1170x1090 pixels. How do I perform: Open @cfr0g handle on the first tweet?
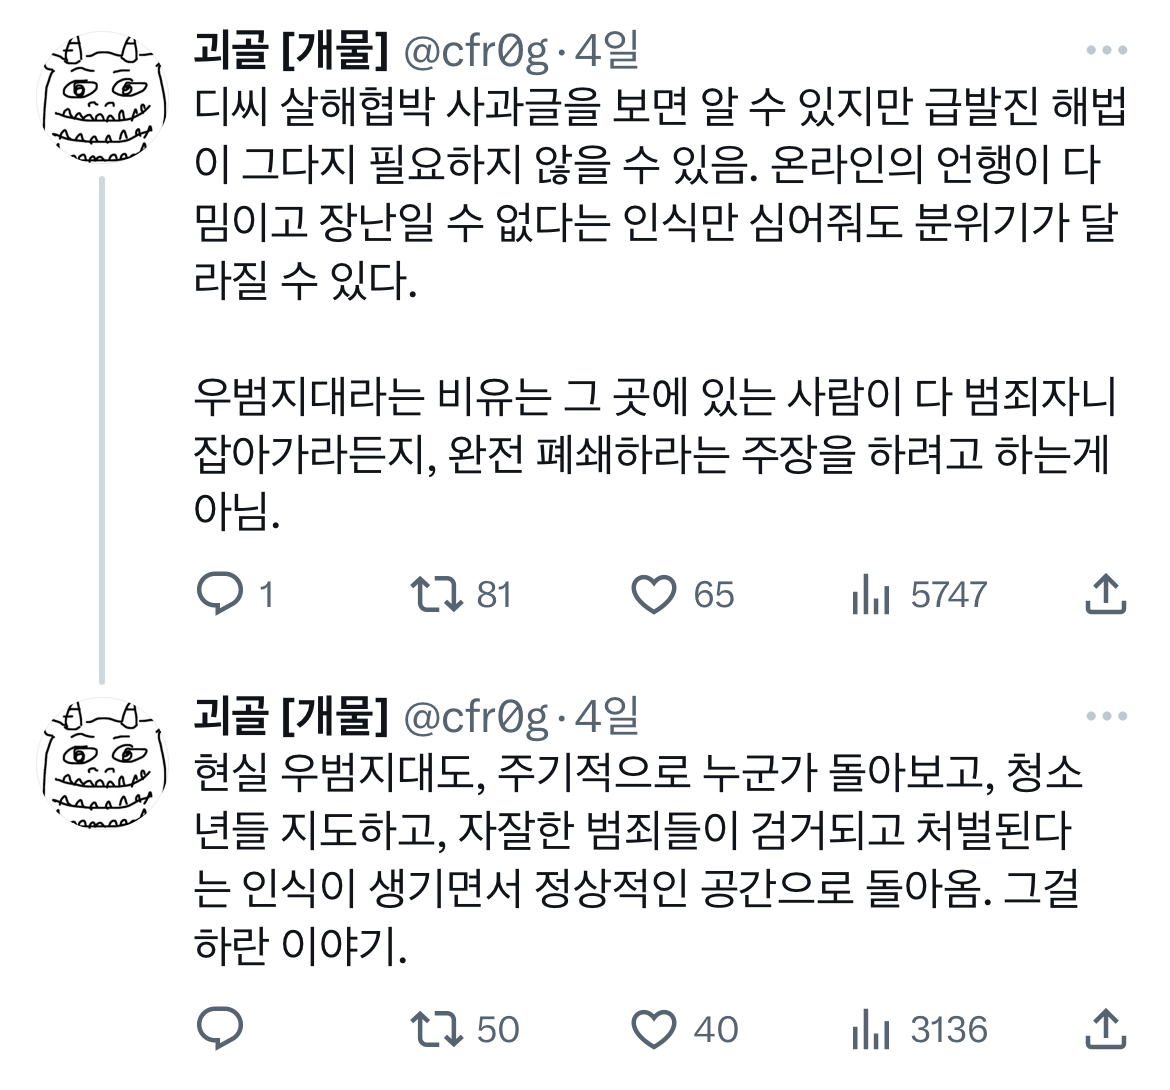[476, 50]
